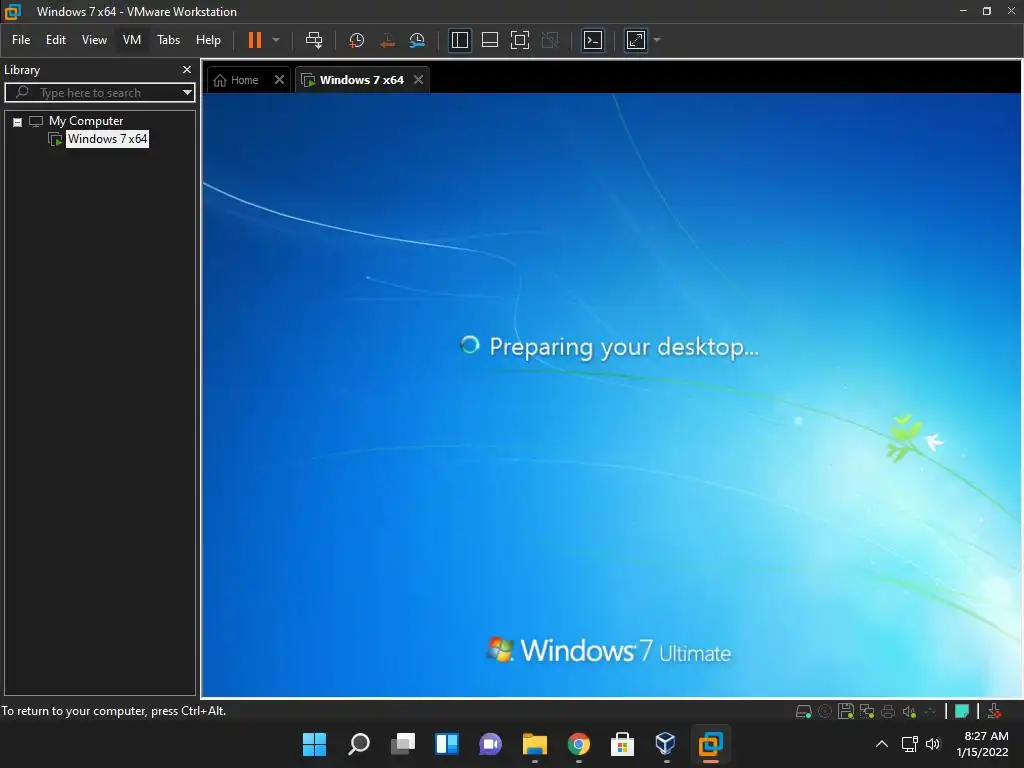
Task: Open the Help menu
Action: pos(208,40)
